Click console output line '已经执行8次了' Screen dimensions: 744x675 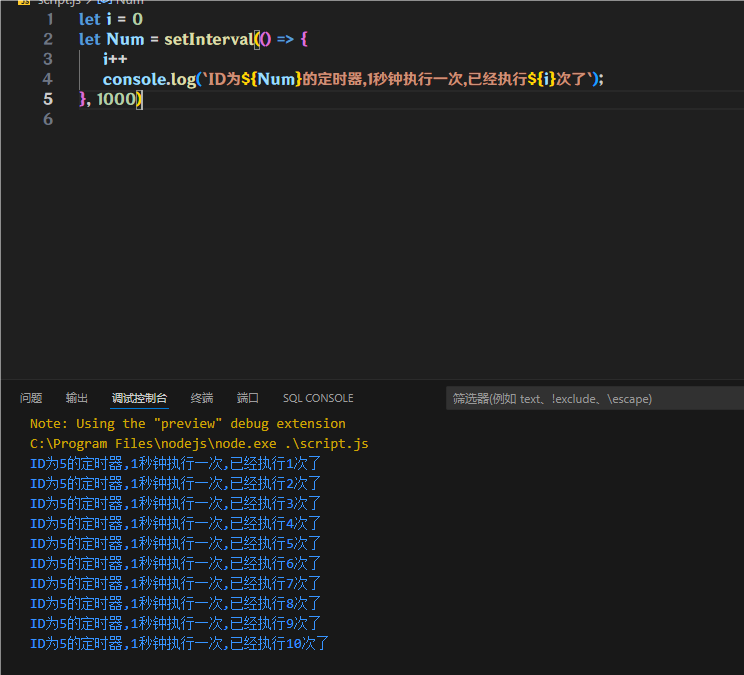[x=176, y=603]
